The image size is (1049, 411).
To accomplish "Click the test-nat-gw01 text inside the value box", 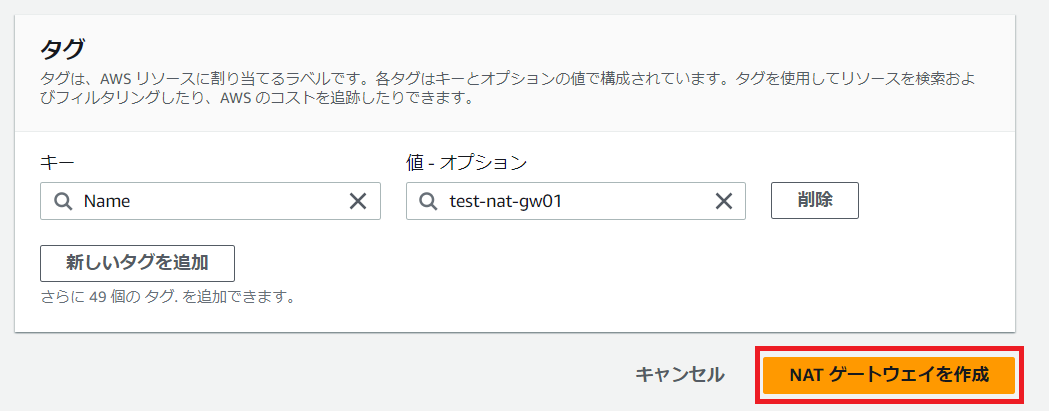I will [x=506, y=201].
